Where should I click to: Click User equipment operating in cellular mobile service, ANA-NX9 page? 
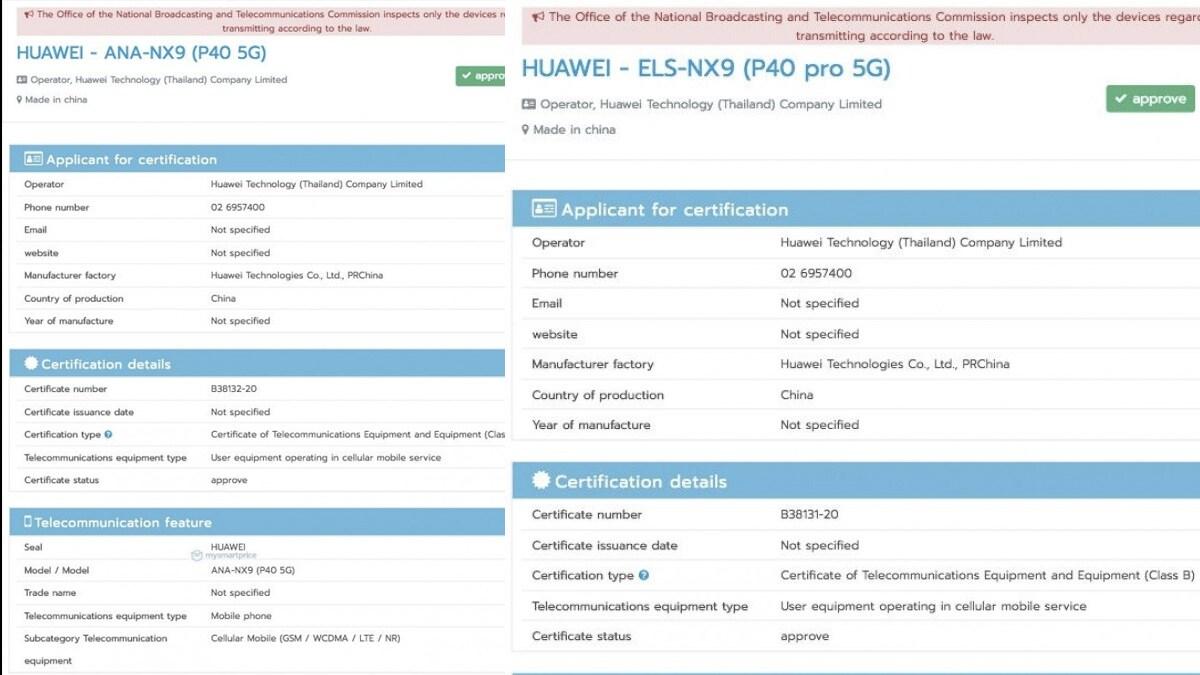click(x=326, y=458)
